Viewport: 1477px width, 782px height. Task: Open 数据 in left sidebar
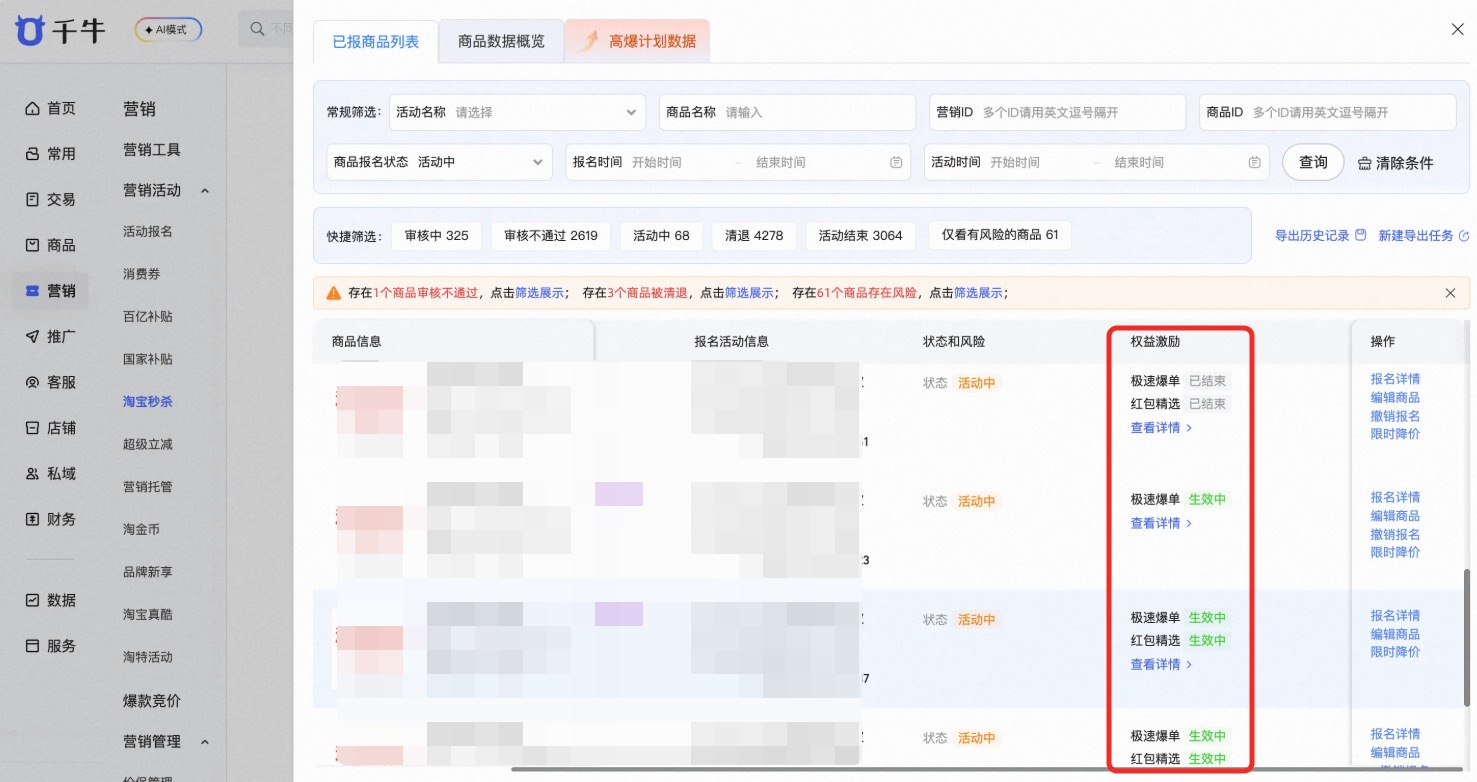(50, 600)
